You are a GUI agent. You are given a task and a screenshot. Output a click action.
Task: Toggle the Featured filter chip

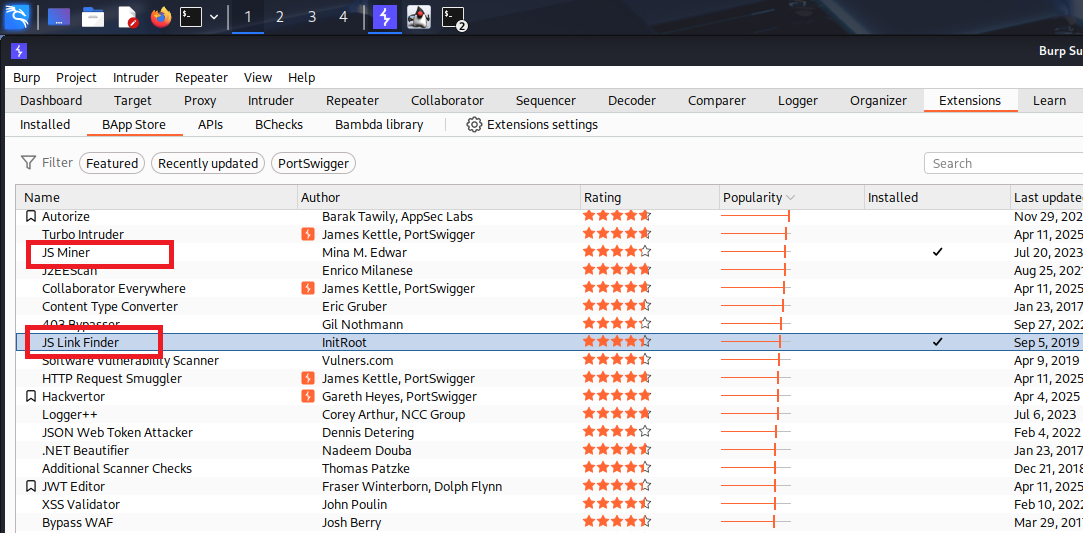[x=112, y=163]
